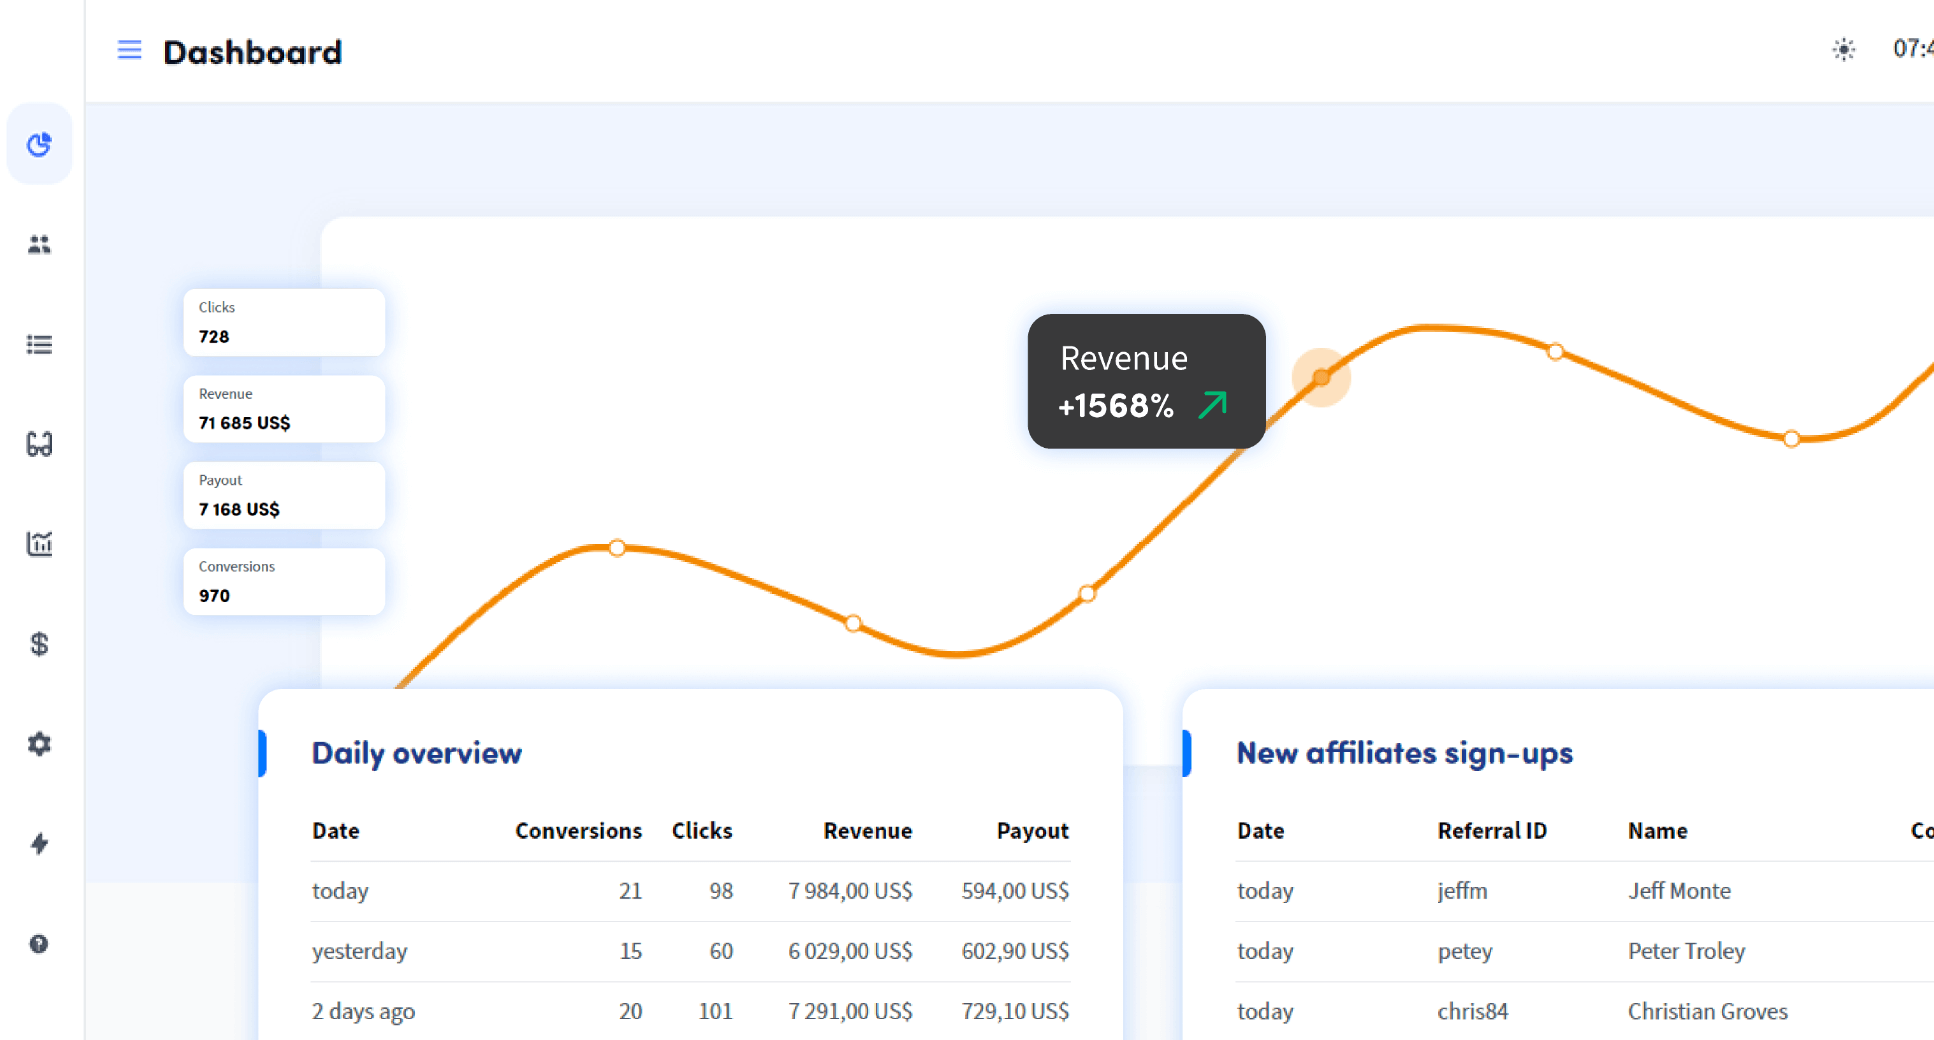Select the Conversions 970 stat card
The height and width of the screenshot is (1040, 1934).
point(284,581)
